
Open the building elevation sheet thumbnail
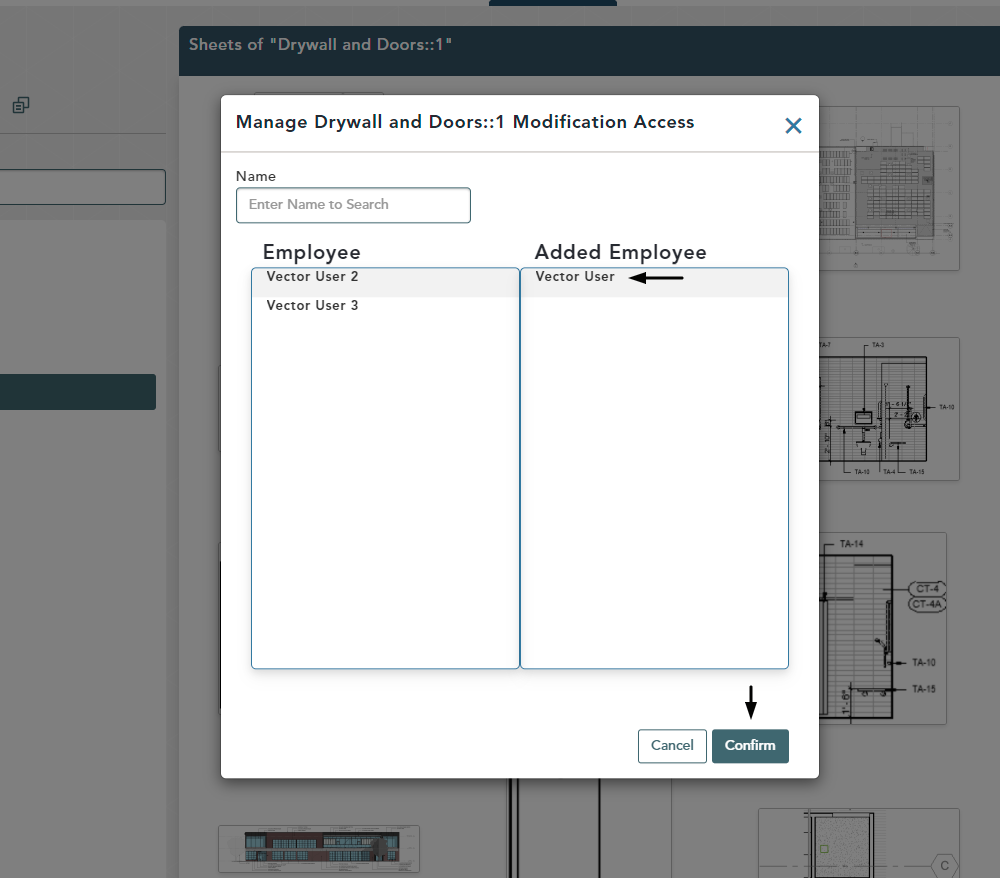click(x=319, y=848)
